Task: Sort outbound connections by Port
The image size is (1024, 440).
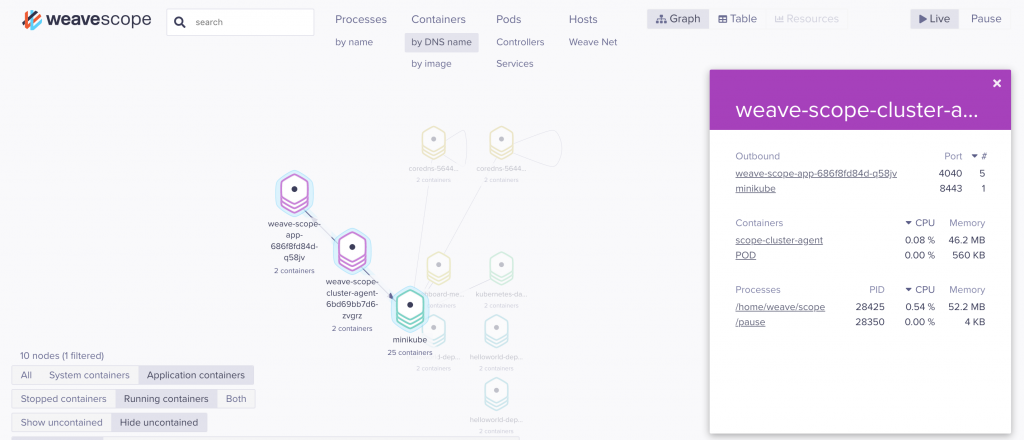Action: point(953,157)
